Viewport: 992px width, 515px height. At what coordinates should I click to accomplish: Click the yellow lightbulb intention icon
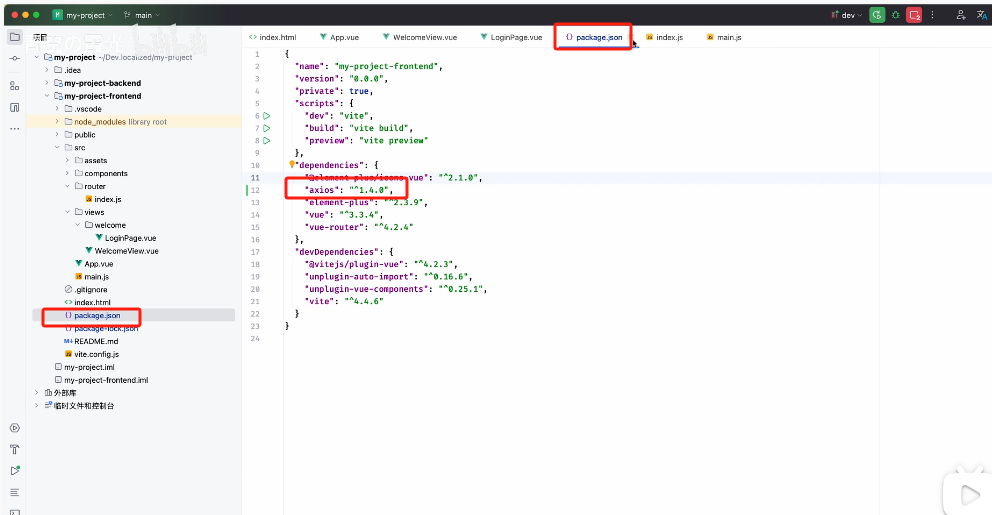coord(292,164)
